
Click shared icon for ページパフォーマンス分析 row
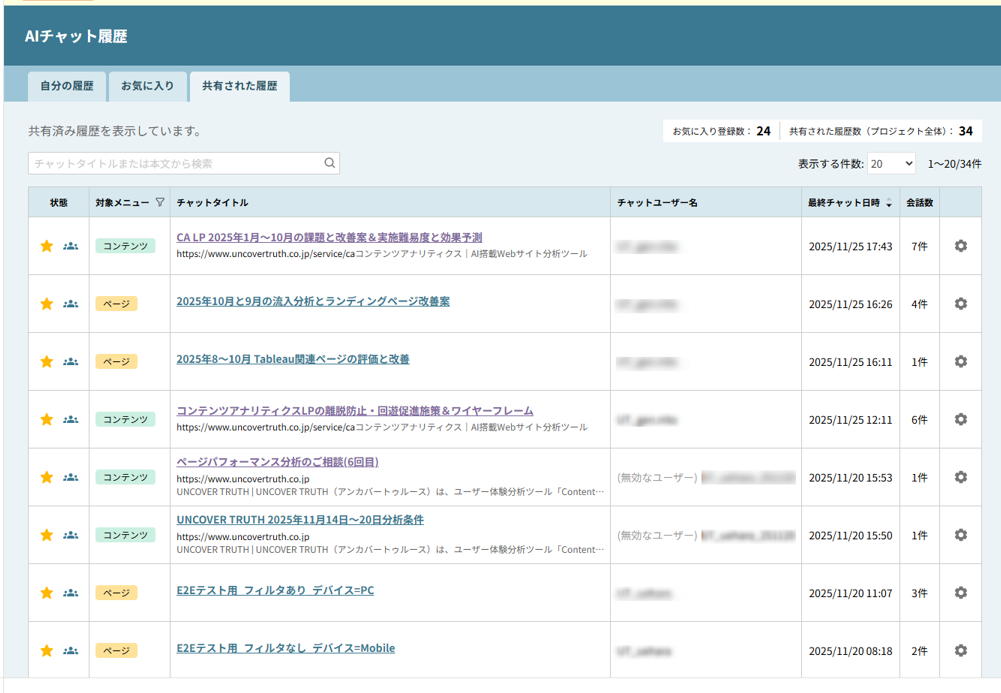70,478
